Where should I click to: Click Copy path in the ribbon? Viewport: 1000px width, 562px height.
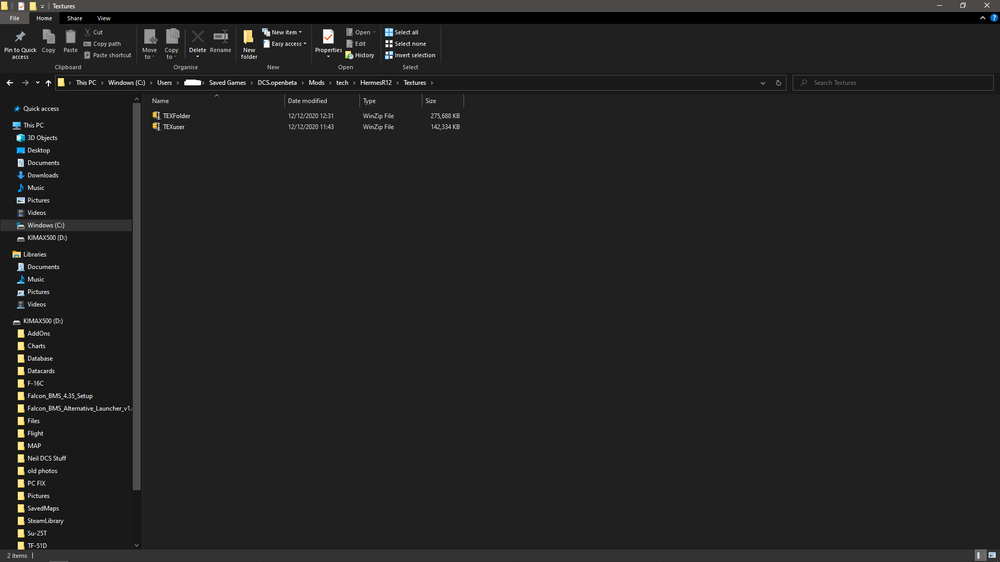(x=102, y=44)
